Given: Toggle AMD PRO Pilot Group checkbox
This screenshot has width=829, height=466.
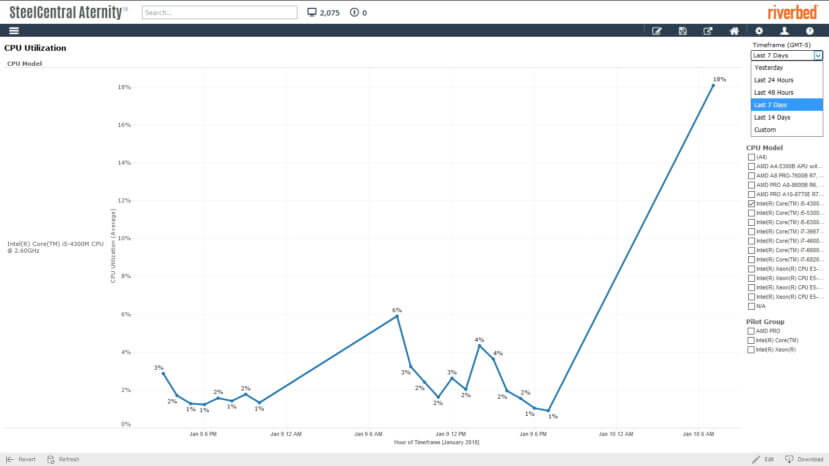Looking at the screenshot, I should 751,331.
